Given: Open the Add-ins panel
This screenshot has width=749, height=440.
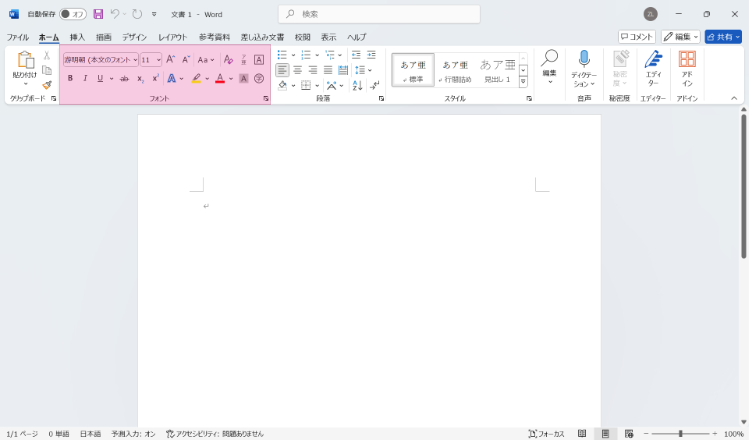Looking at the screenshot, I should pyautogui.click(x=687, y=66).
